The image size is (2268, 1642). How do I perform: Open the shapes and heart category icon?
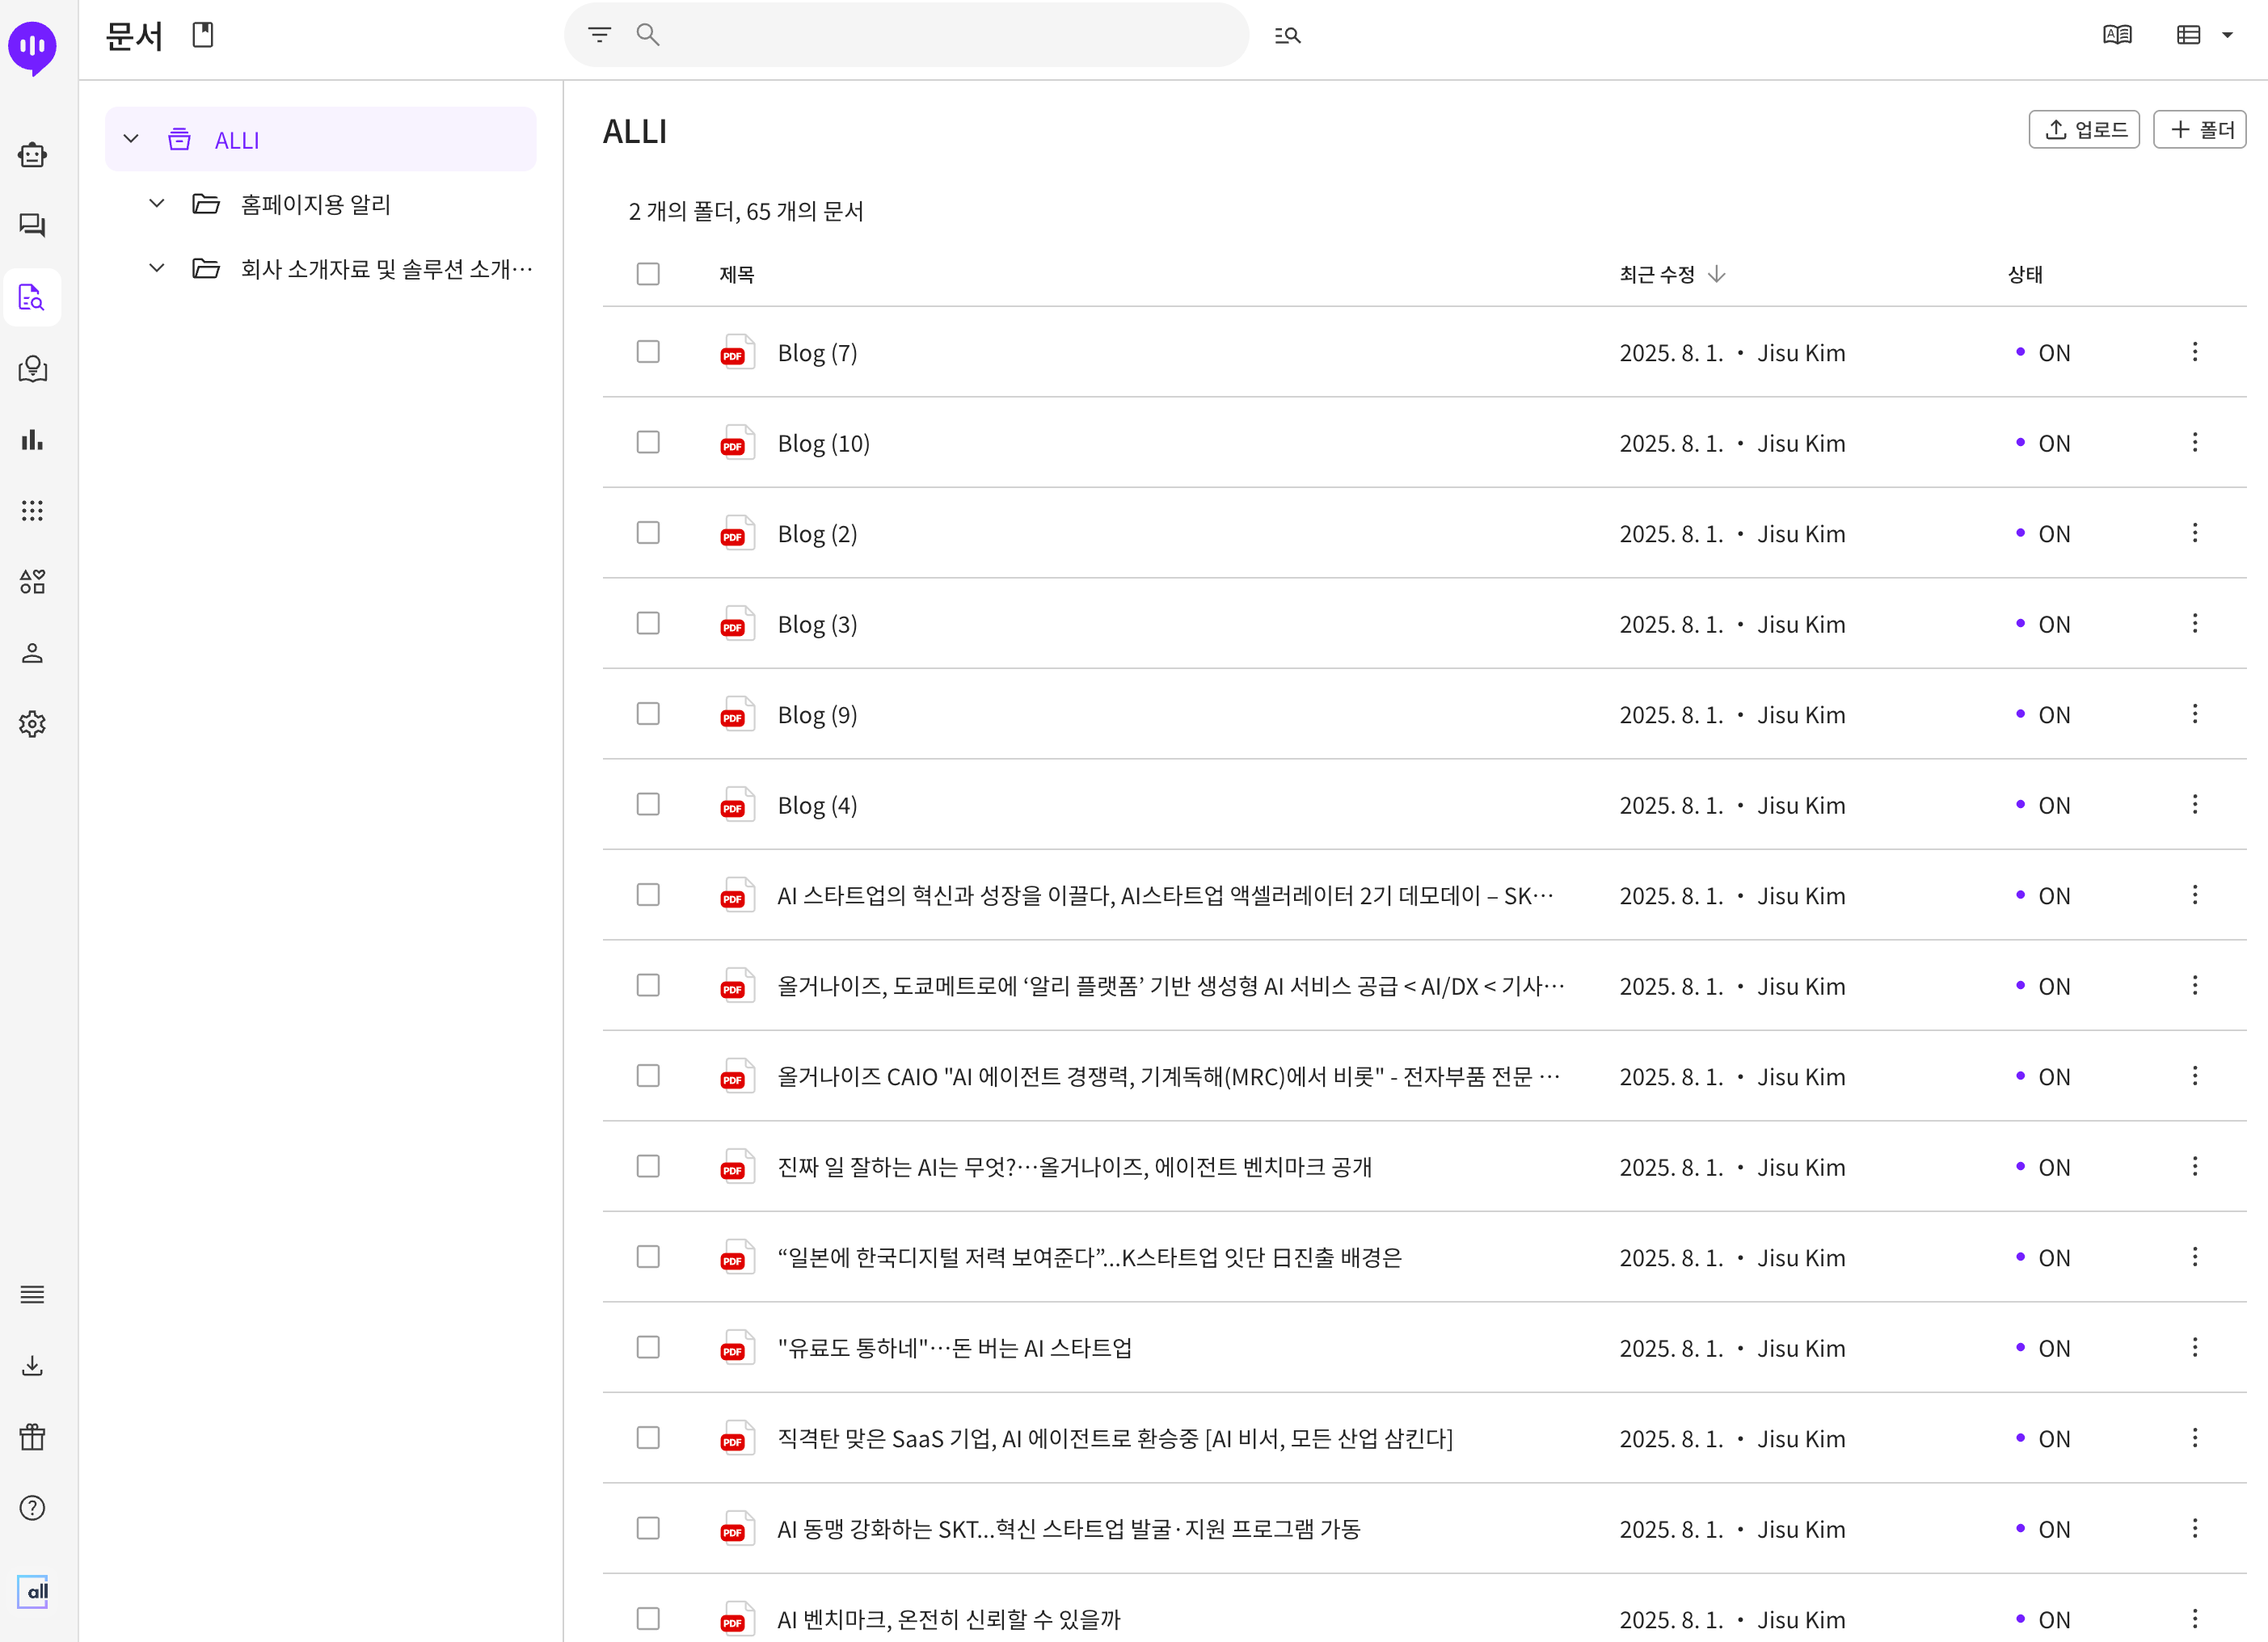pos(32,582)
